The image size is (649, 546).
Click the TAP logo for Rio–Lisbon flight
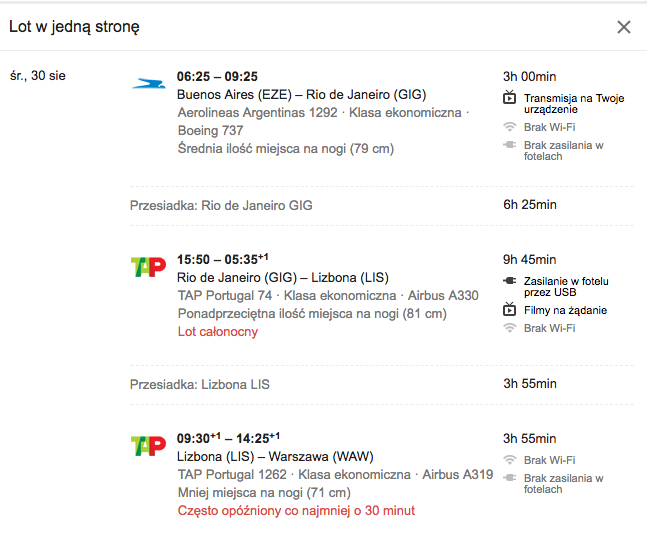(x=148, y=267)
